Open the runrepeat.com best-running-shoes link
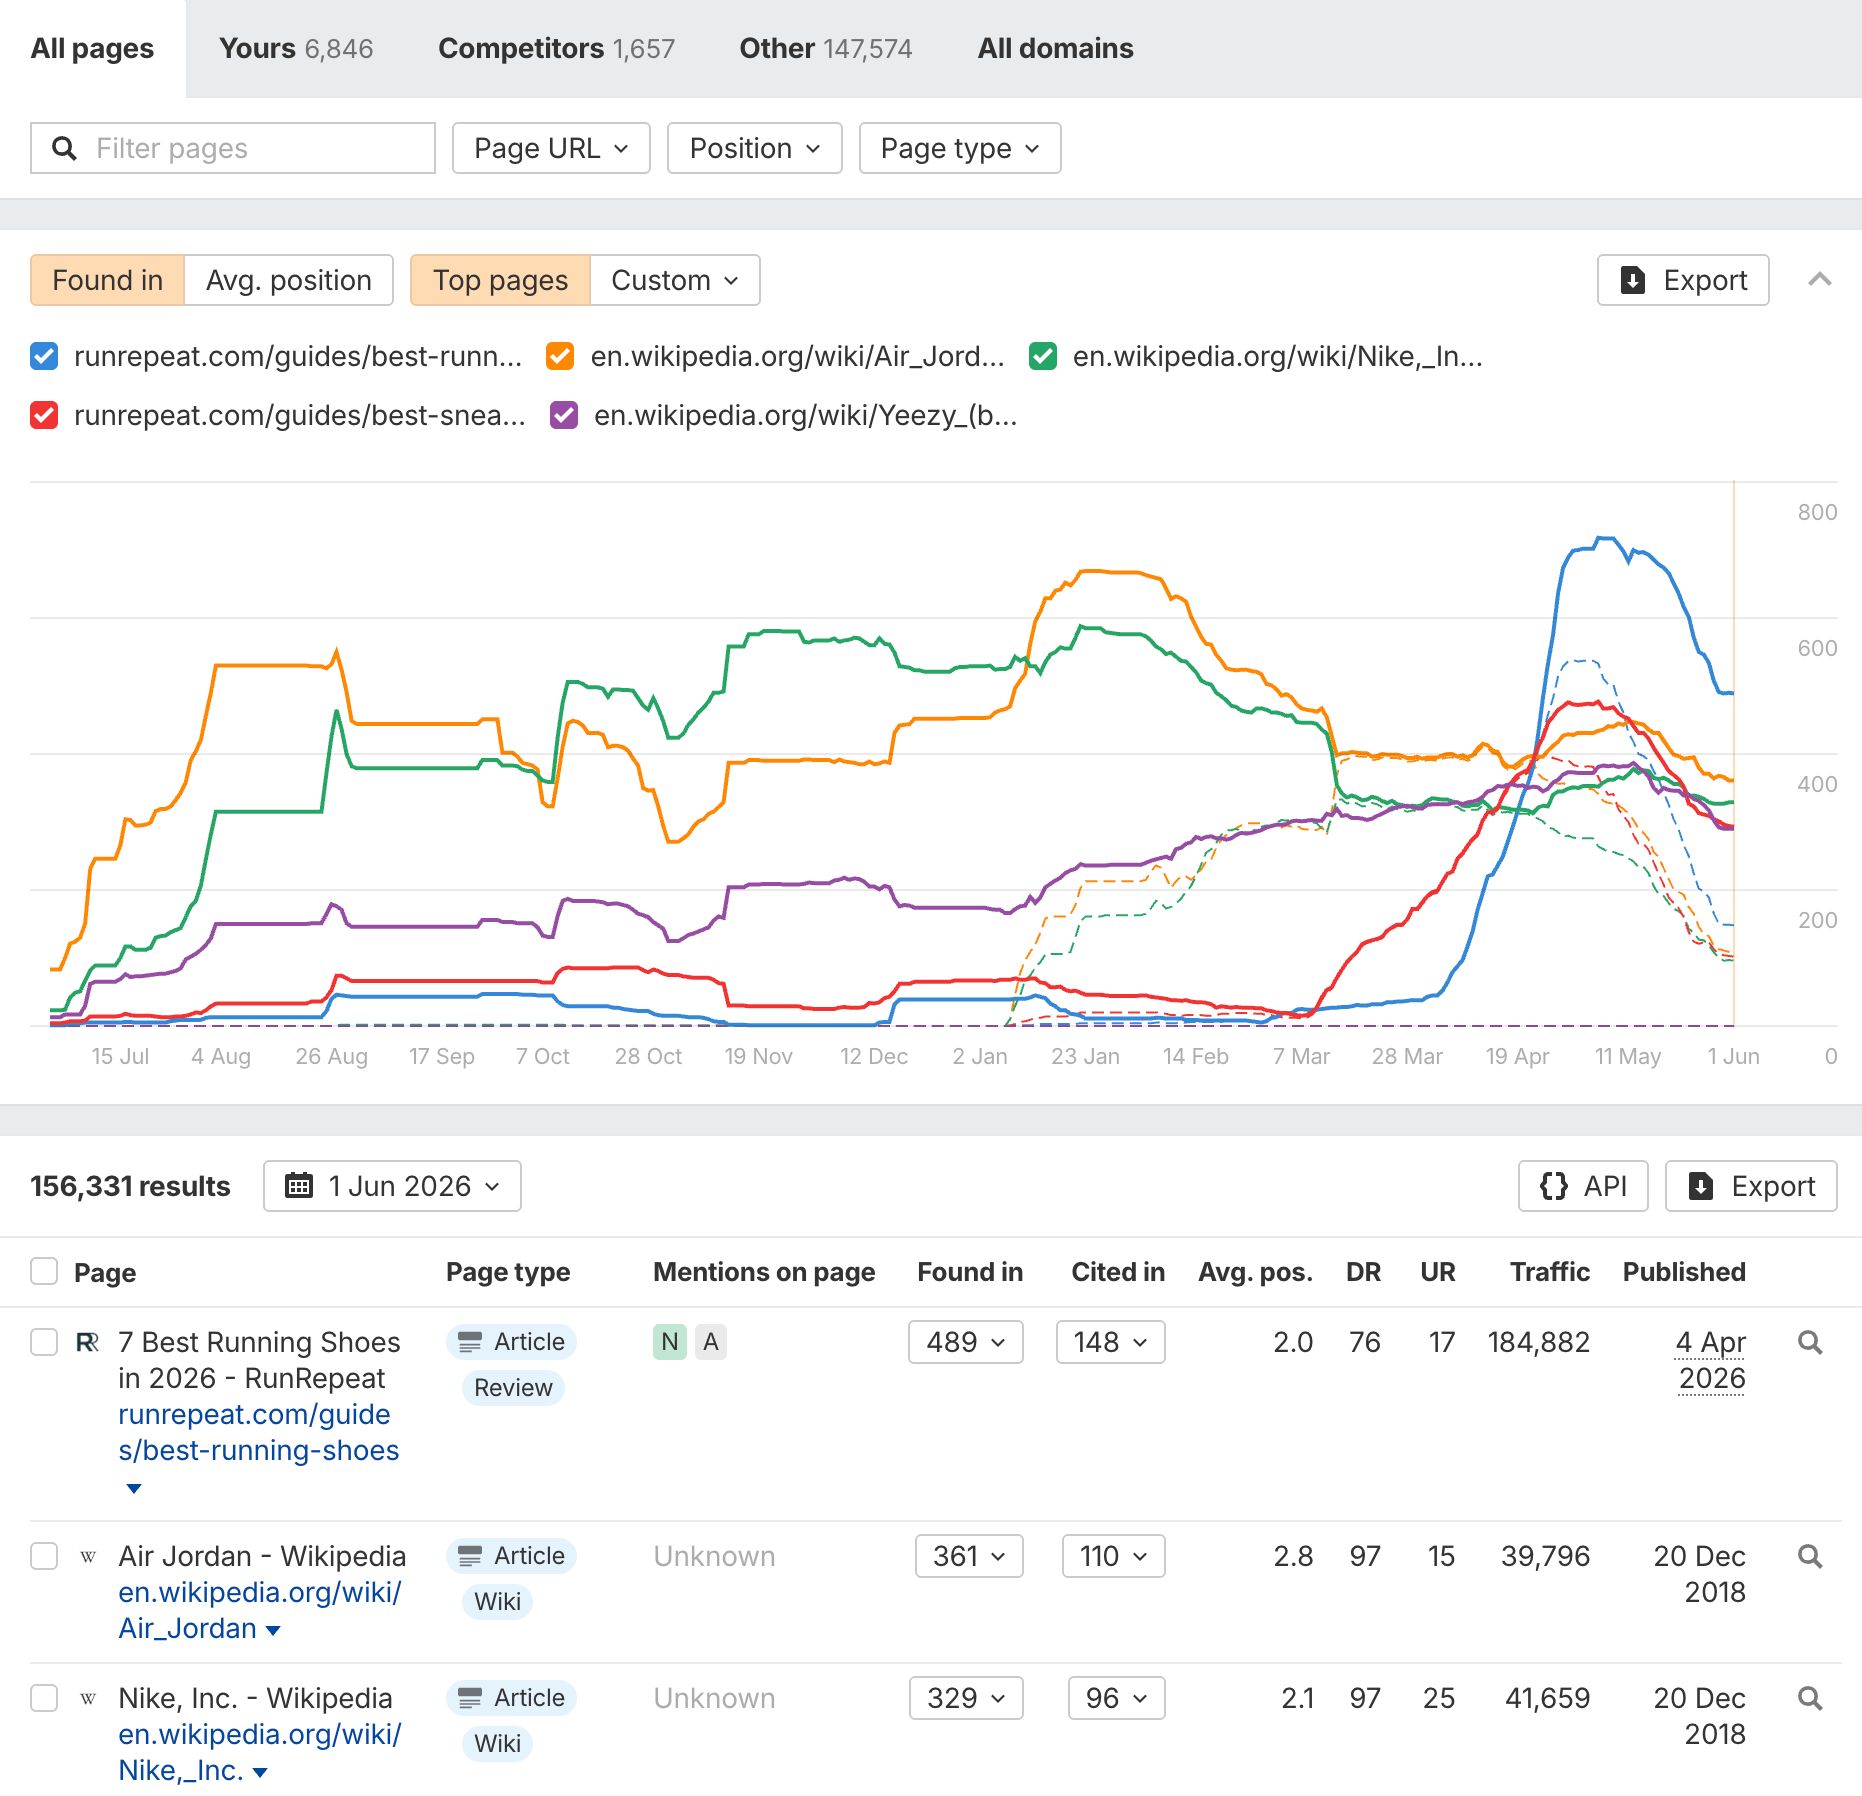Image resolution: width=1862 pixels, height=1796 pixels. tap(258, 1432)
